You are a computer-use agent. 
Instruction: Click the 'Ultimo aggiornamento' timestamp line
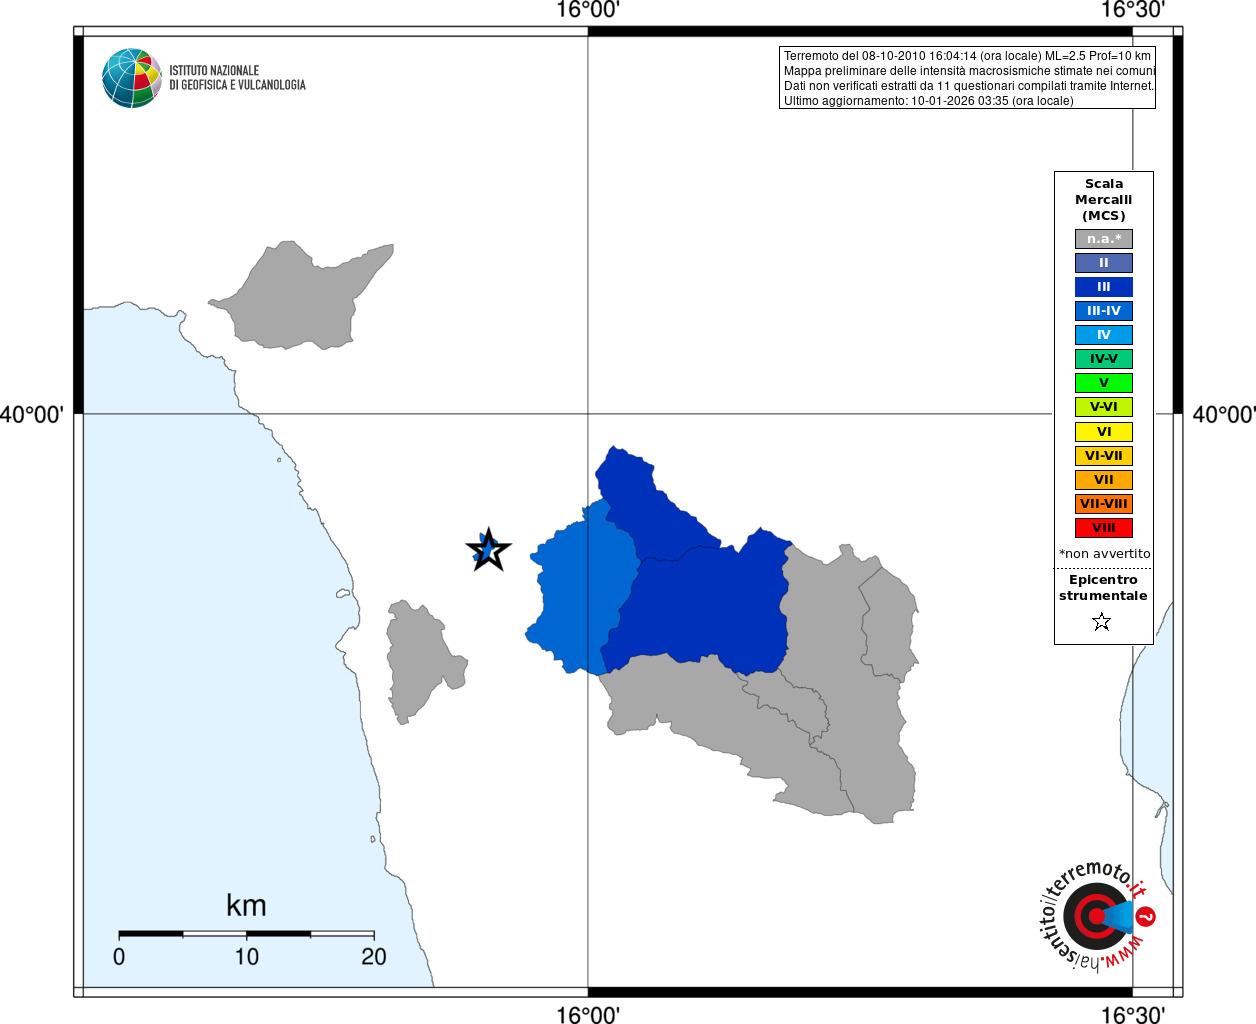[x=928, y=101]
